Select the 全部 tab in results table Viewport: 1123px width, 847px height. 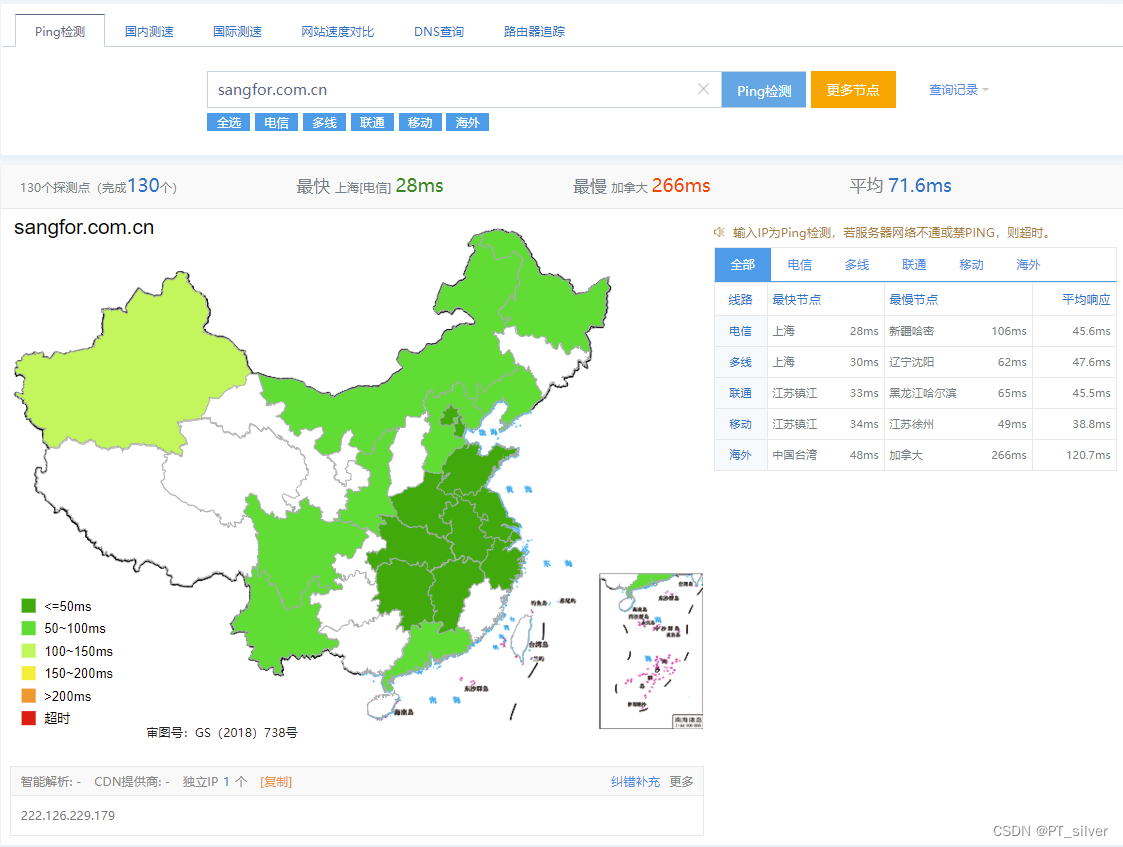[x=743, y=265]
